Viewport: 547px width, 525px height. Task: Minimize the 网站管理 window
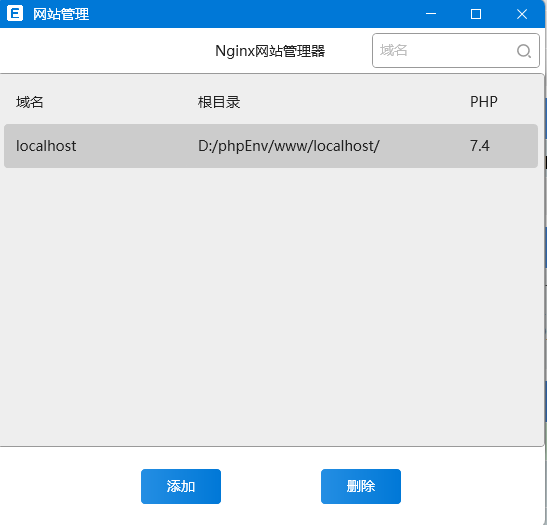[x=431, y=14]
